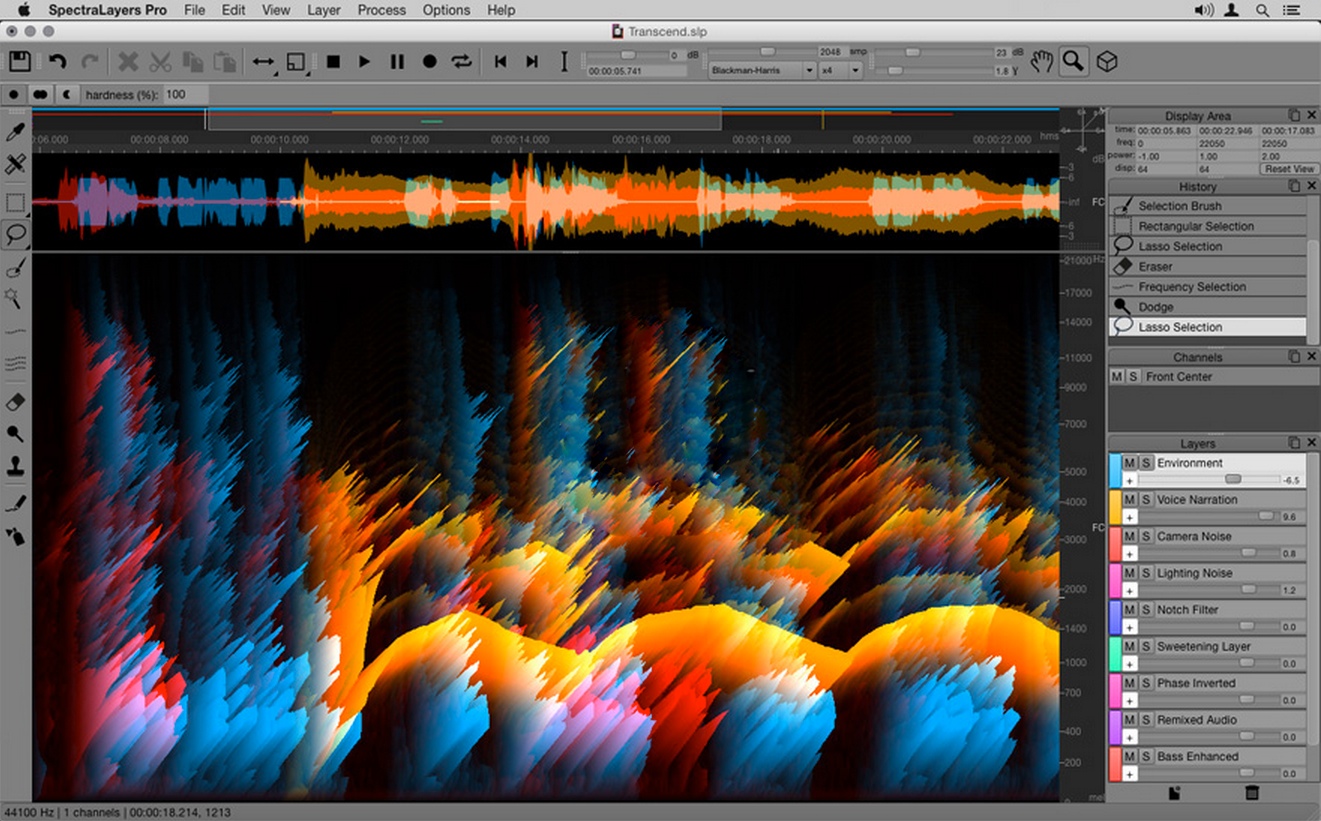
Task: Solo the Sweetening Layer
Action: point(1146,647)
